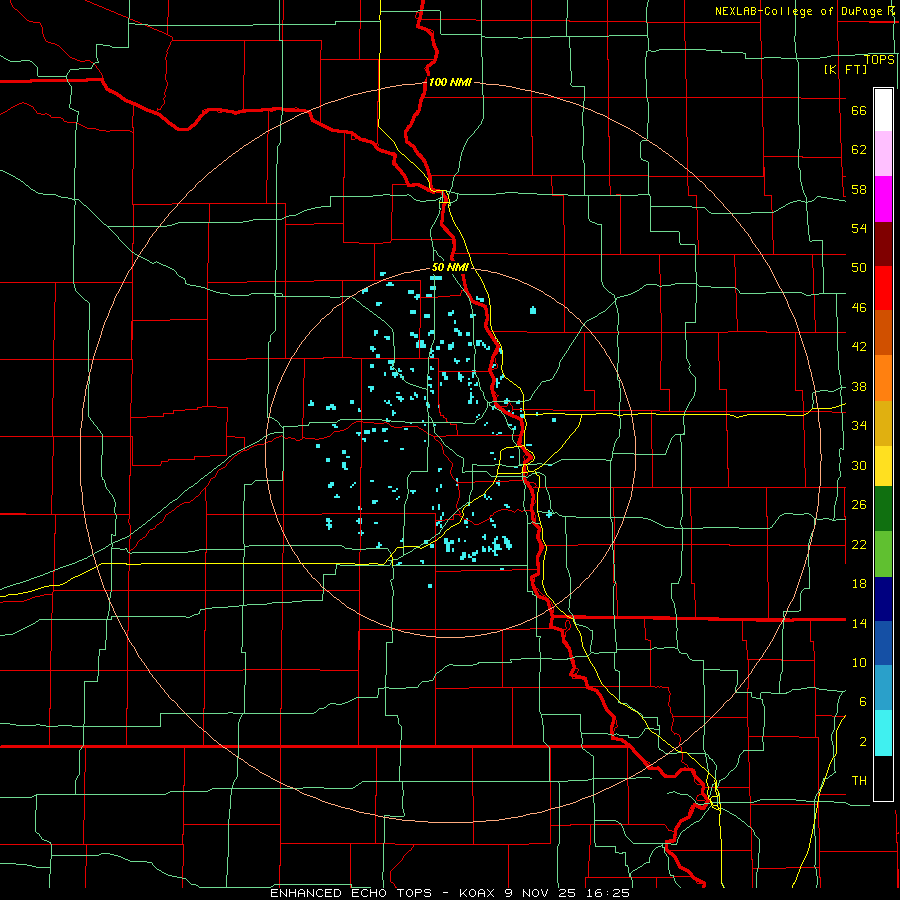This screenshot has width=900, height=900.
Task: Click the magenta swatch below 58
Action: point(883,199)
